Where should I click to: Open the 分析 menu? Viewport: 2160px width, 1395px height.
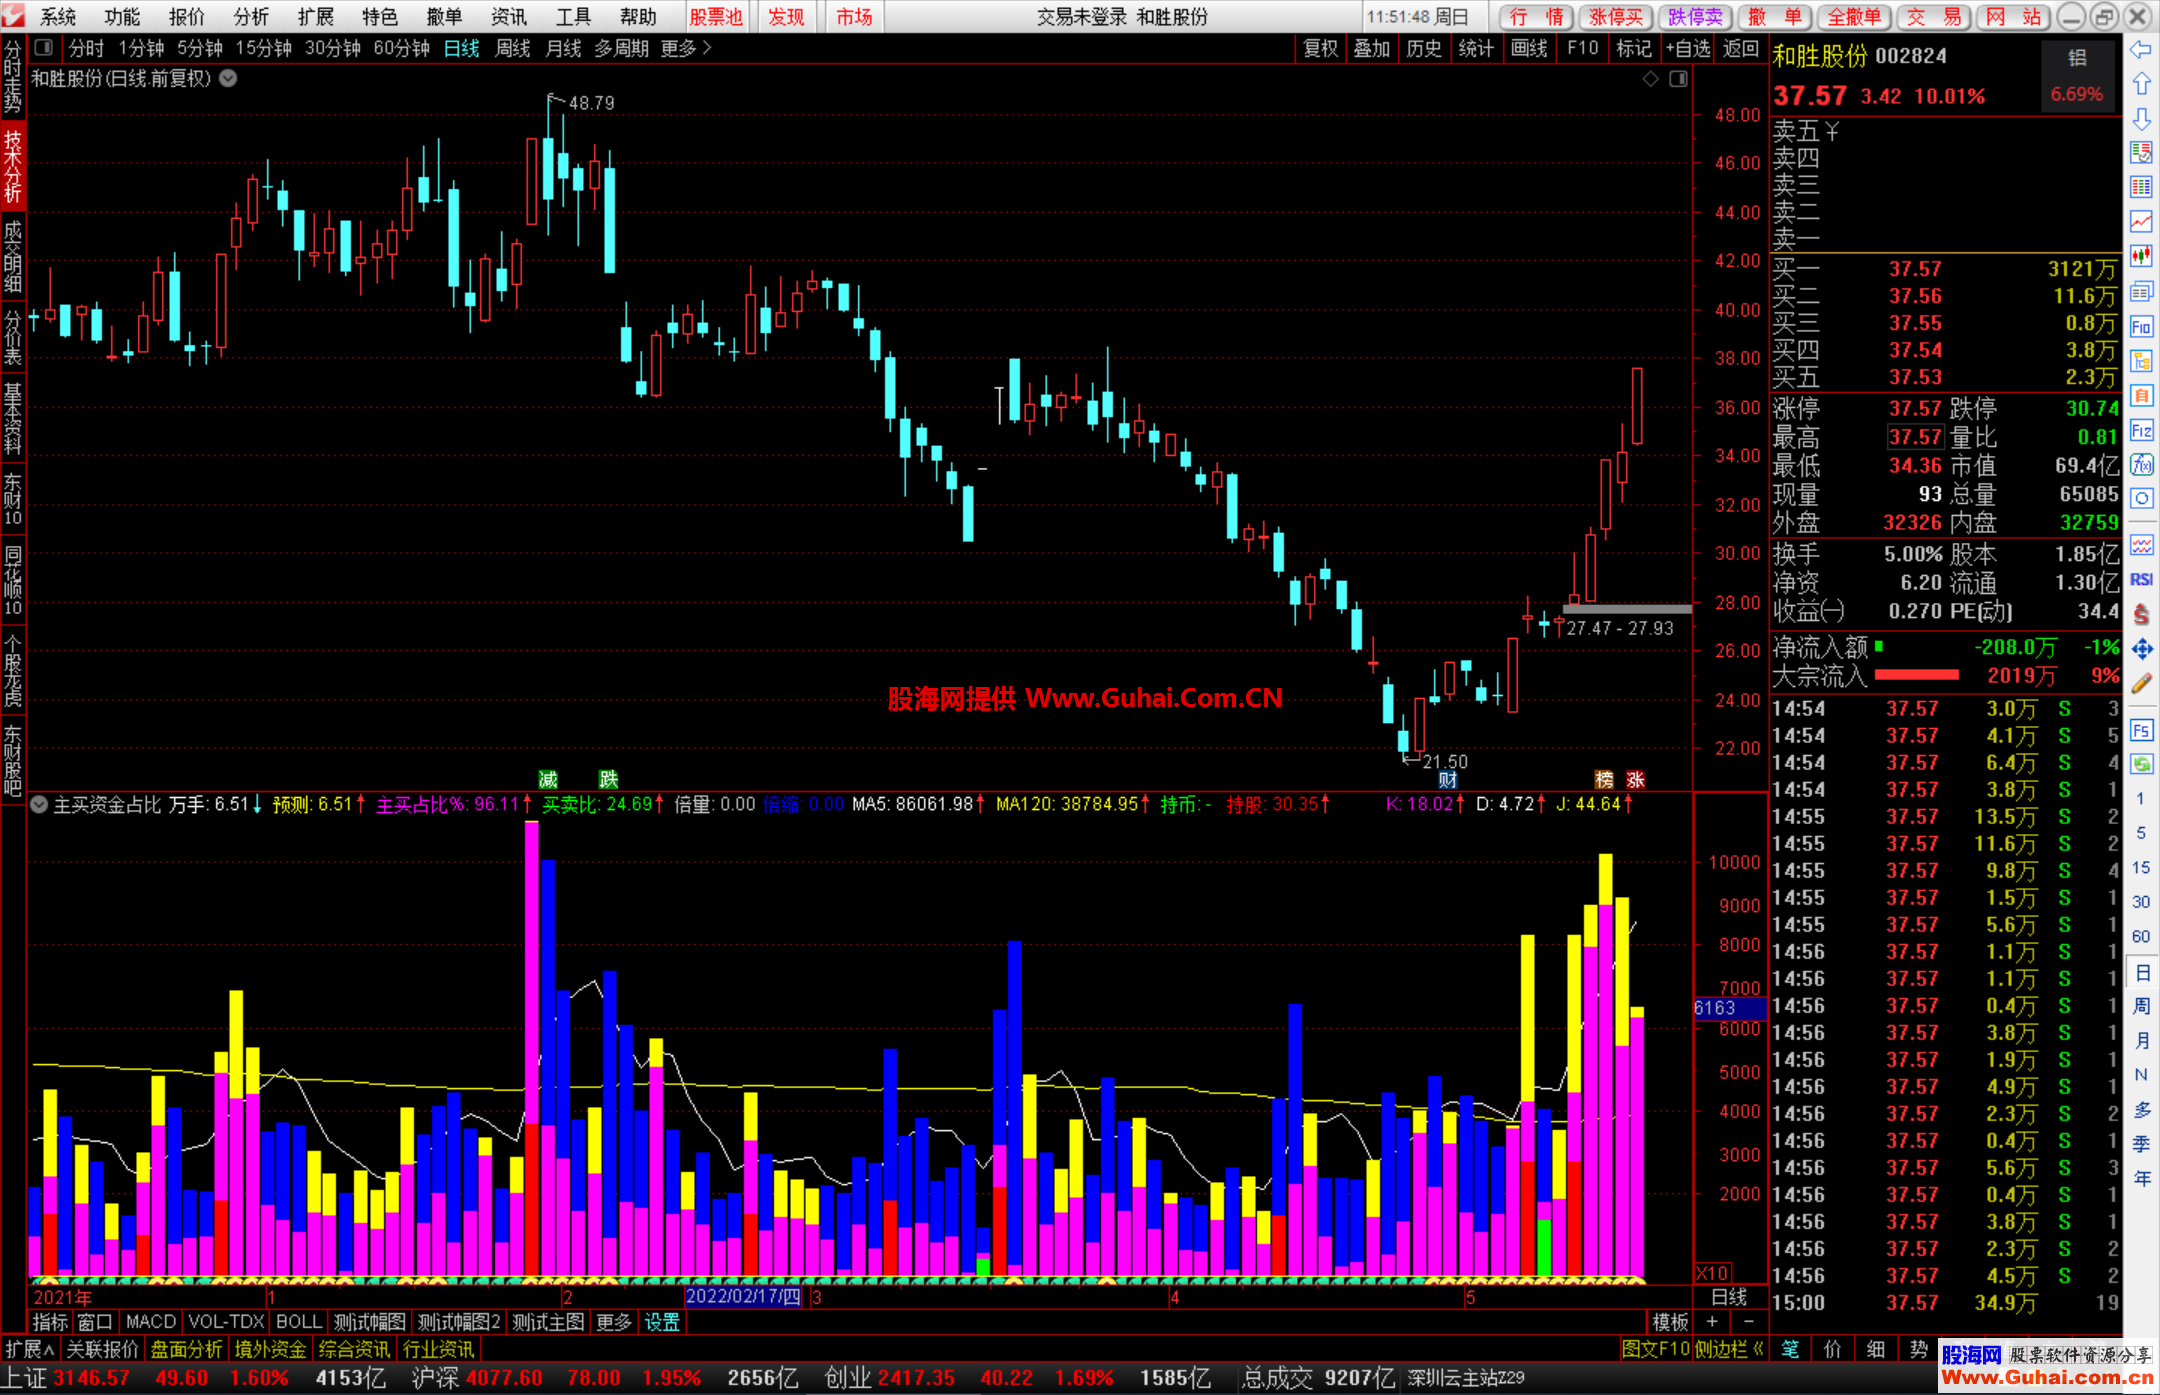pos(251,17)
